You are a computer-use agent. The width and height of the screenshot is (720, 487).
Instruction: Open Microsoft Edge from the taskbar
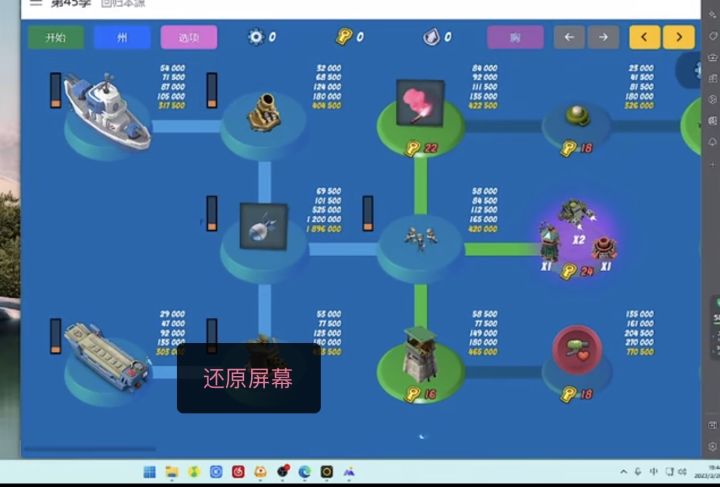pos(304,472)
